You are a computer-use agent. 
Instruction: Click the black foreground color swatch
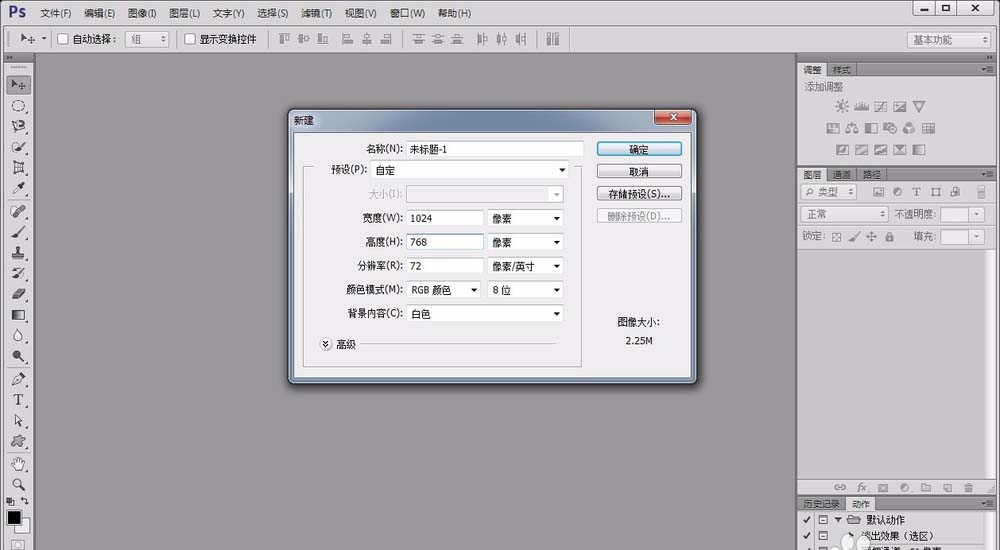click(x=14, y=517)
